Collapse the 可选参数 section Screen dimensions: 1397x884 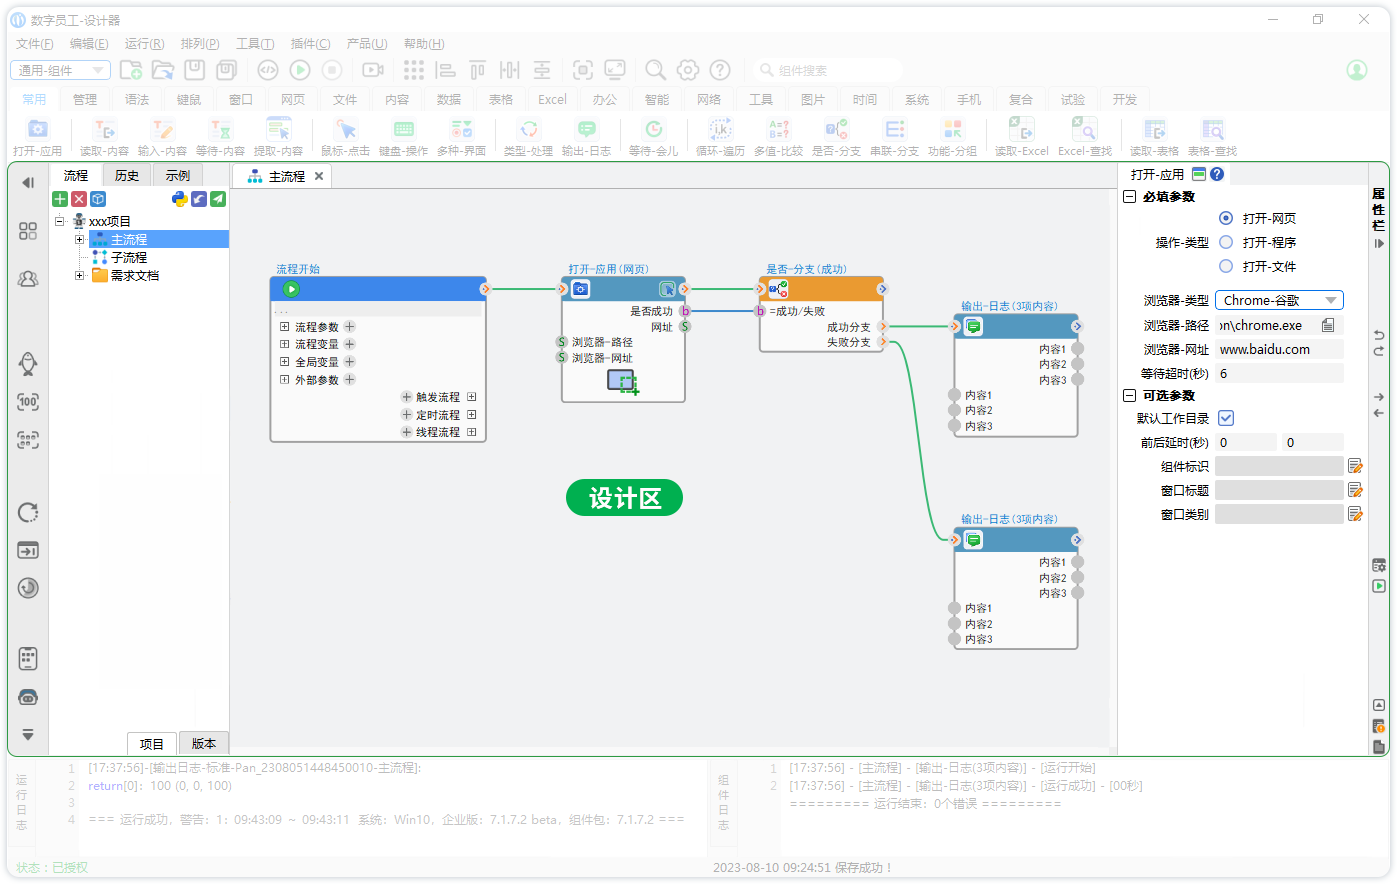point(1129,396)
